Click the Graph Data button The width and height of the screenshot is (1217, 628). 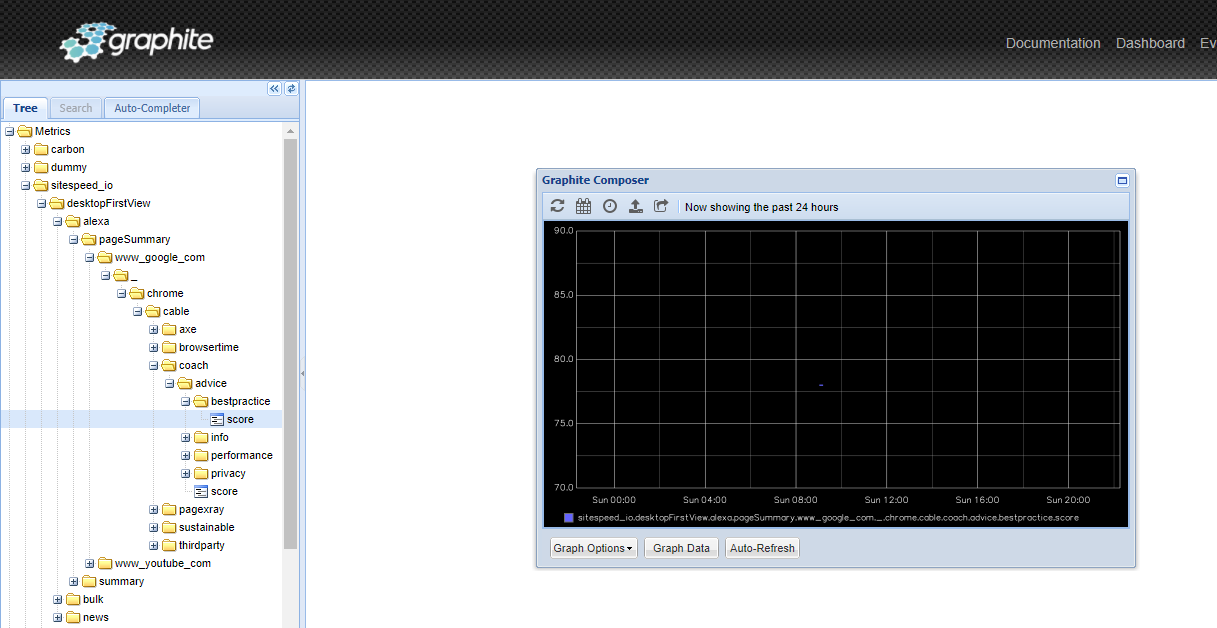(x=680, y=547)
